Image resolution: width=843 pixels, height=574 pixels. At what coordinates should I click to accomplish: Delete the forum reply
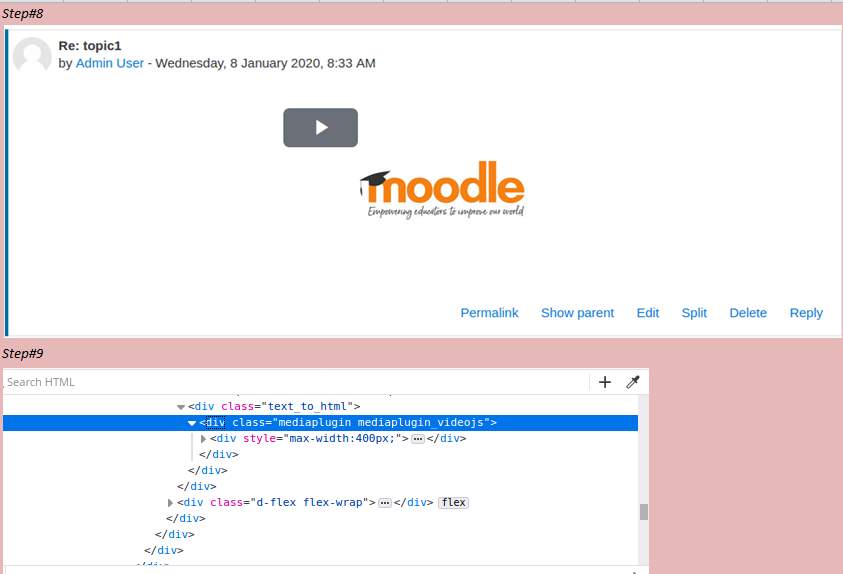(x=748, y=313)
